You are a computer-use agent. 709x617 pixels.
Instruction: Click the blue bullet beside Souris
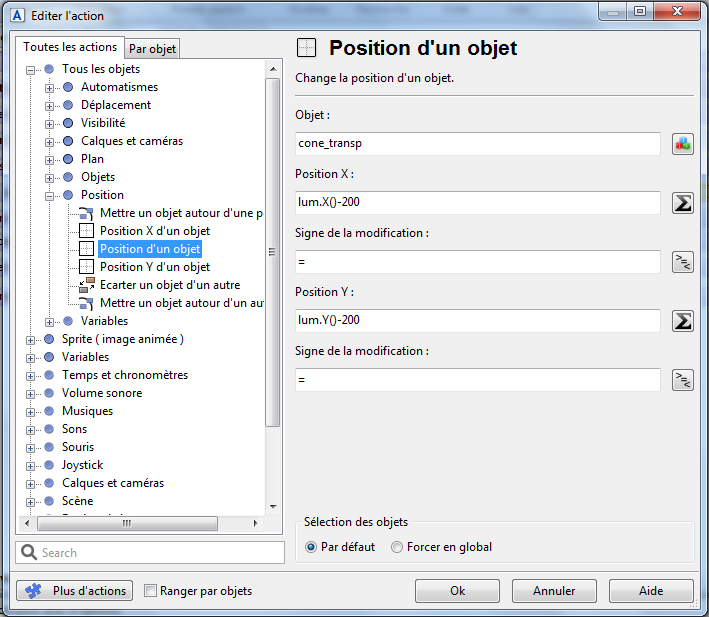click(49, 447)
